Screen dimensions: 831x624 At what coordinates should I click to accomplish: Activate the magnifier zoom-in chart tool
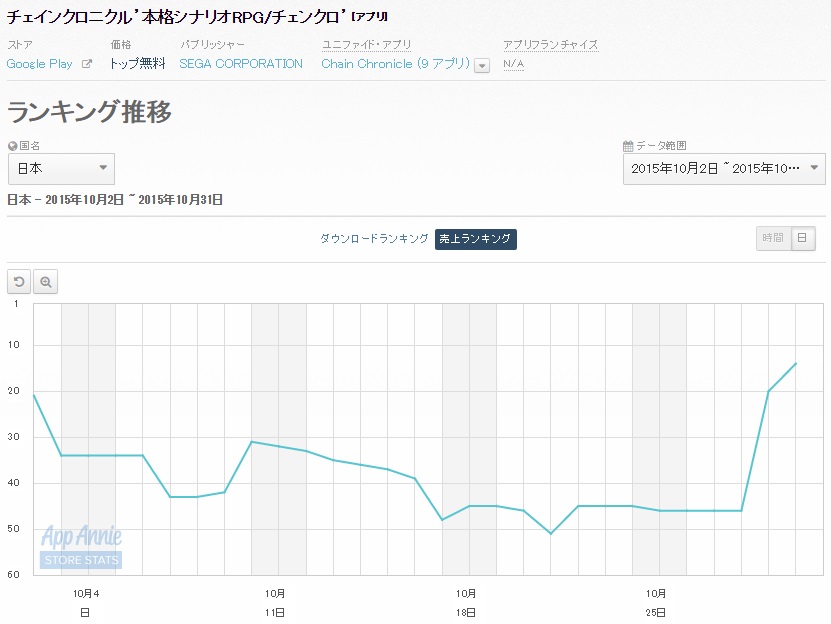coord(46,282)
